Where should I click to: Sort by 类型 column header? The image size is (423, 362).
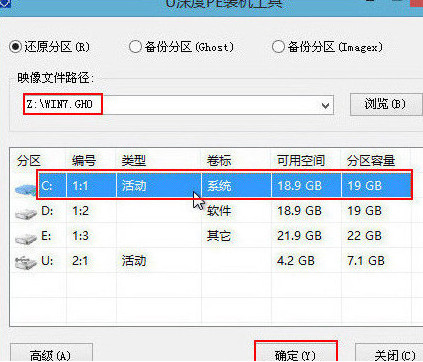click(x=134, y=161)
